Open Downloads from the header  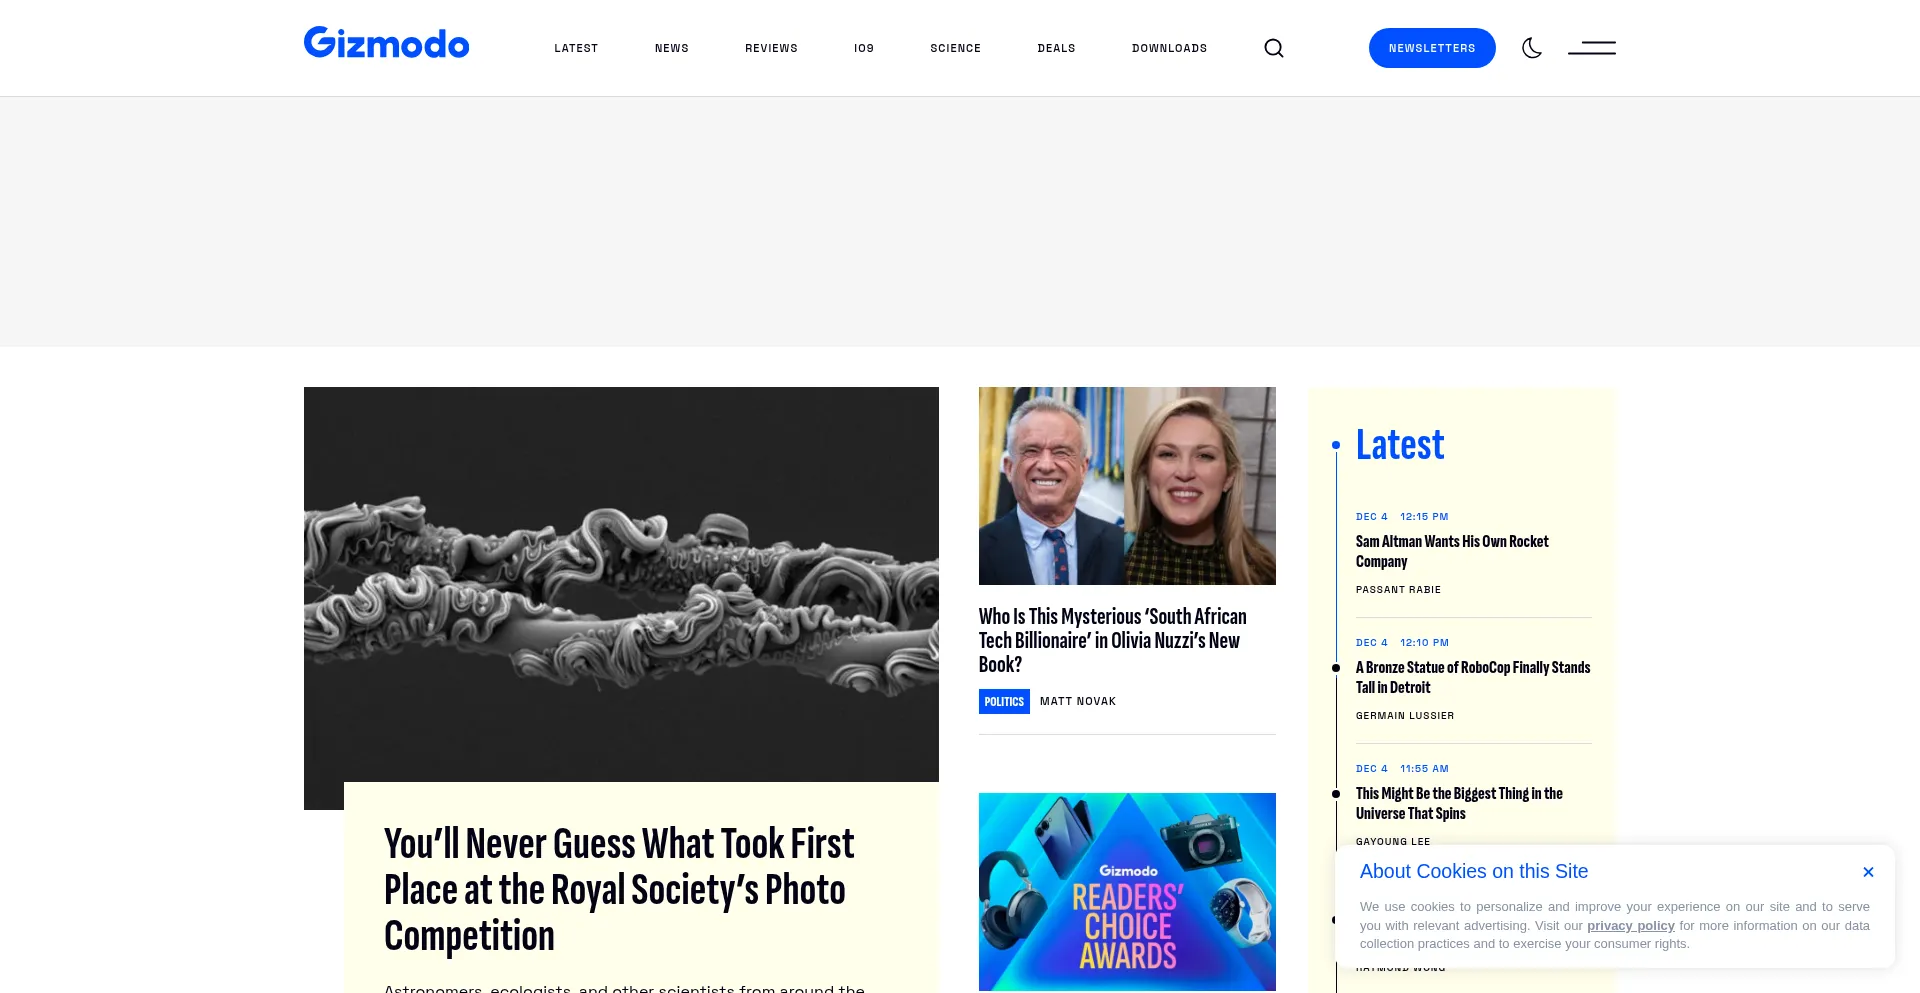pyautogui.click(x=1169, y=48)
